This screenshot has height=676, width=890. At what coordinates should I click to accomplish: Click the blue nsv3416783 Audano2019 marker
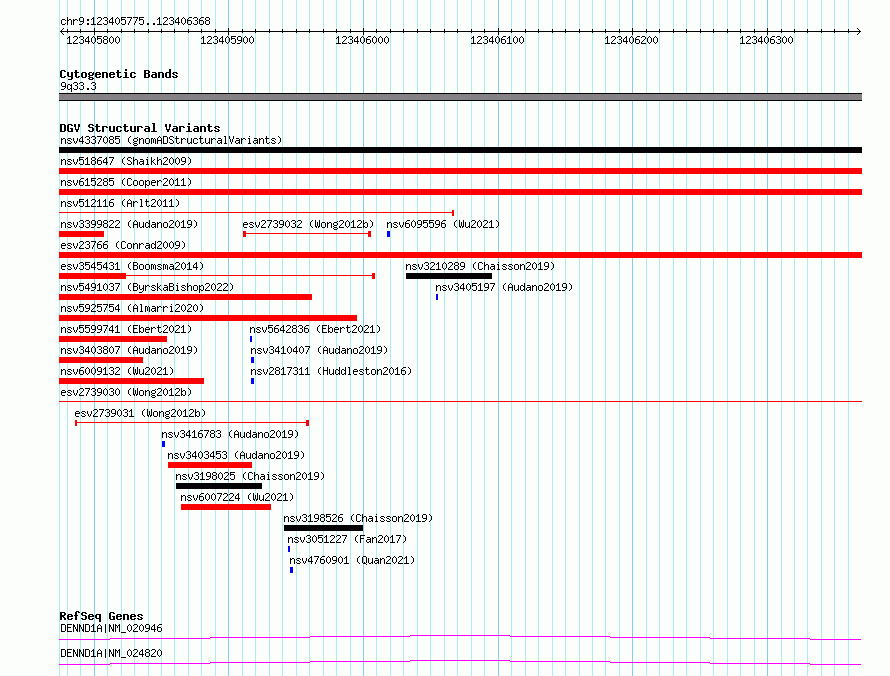coord(163,444)
